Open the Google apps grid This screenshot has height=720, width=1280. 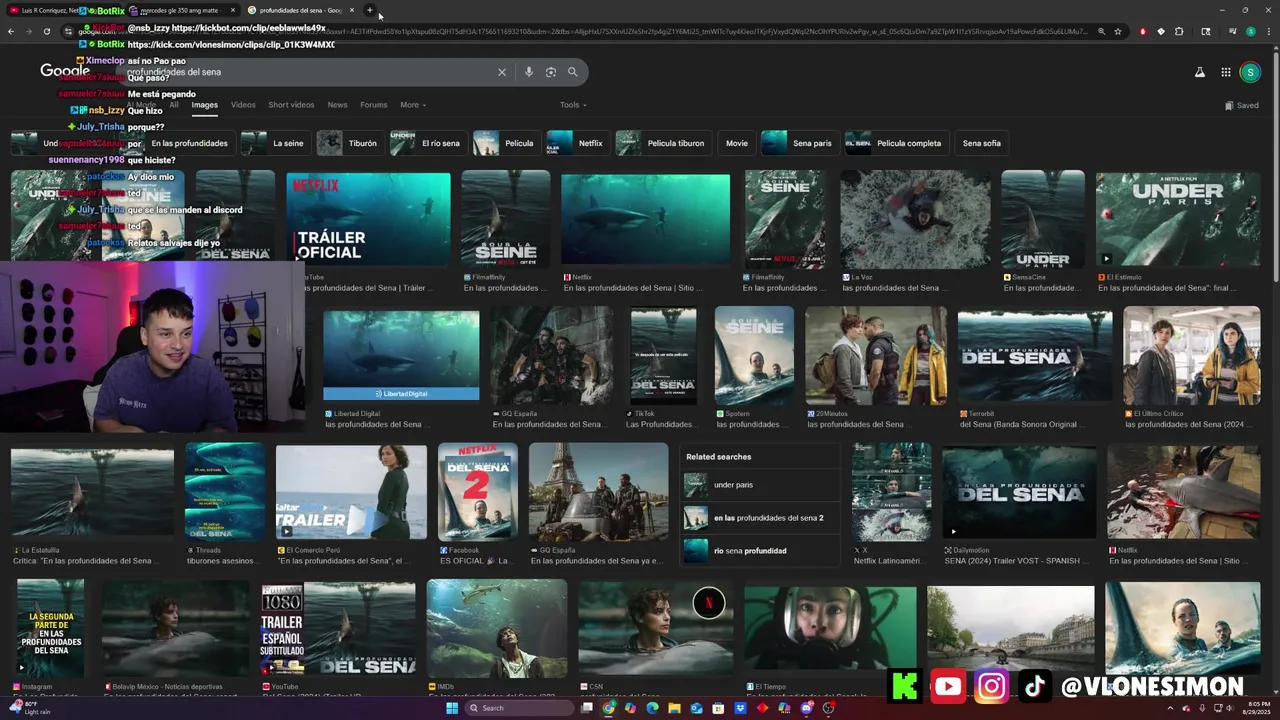click(x=1226, y=72)
